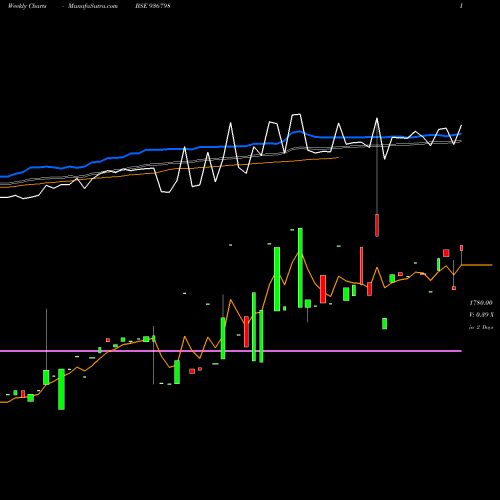Click the thick blue moving average line
The height and width of the screenshot is (500, 500).
point(231,147)
